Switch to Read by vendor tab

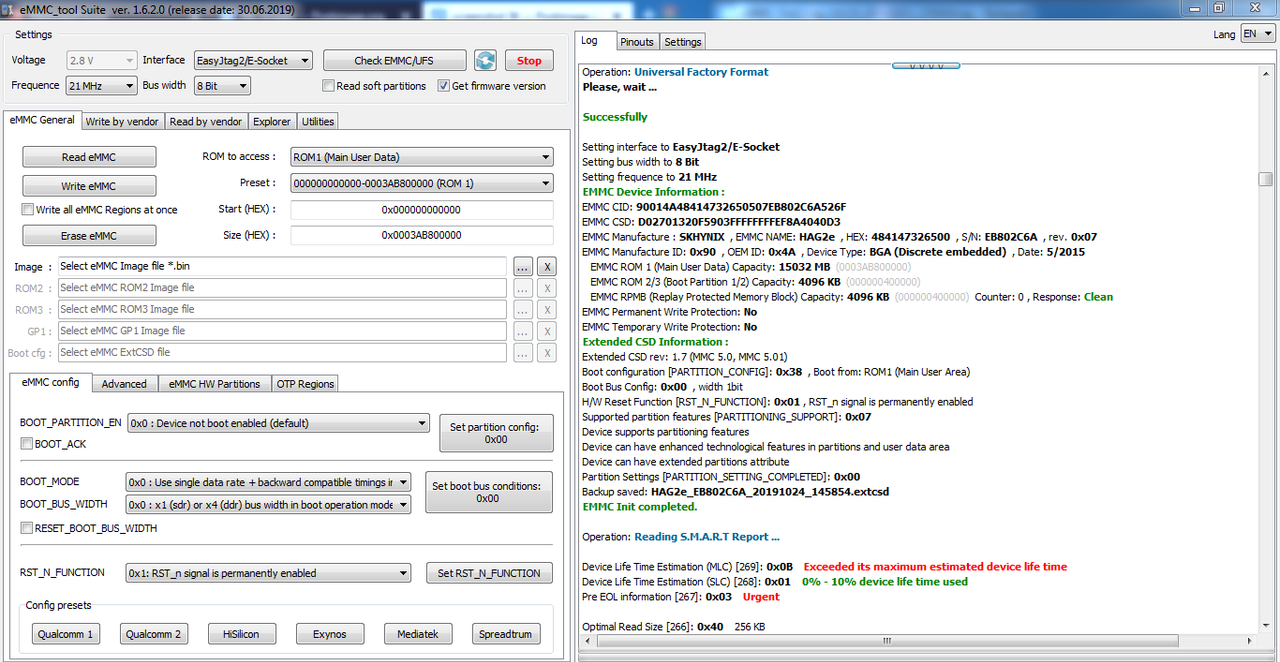click(x=206, y=121)
